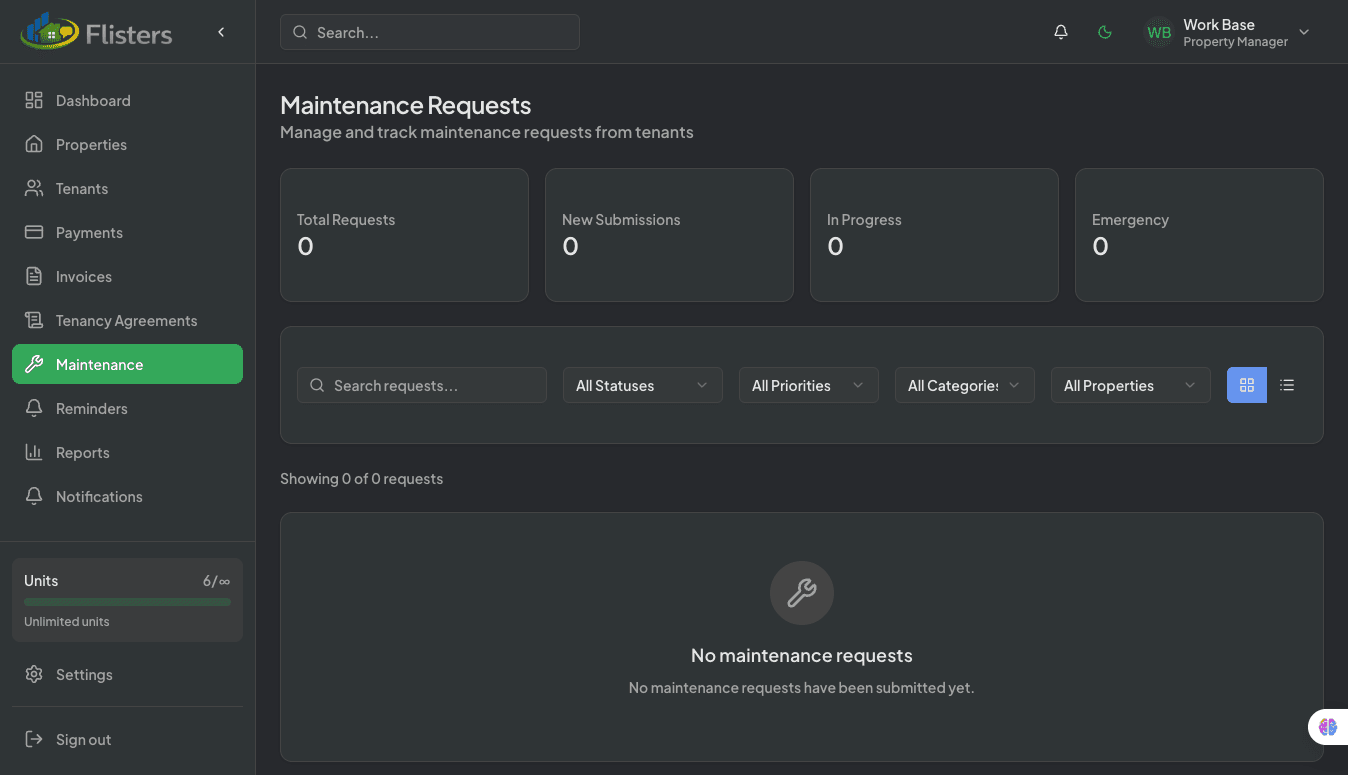Click the floating brain assistant icon

click(x=1327, y=727)
